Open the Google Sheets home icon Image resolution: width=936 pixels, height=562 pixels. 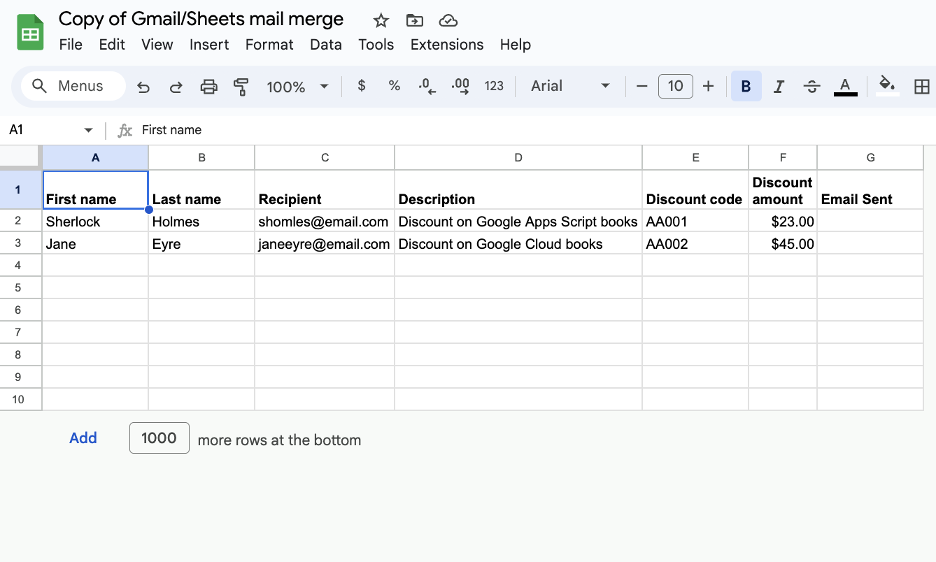(x=30, y=32)
